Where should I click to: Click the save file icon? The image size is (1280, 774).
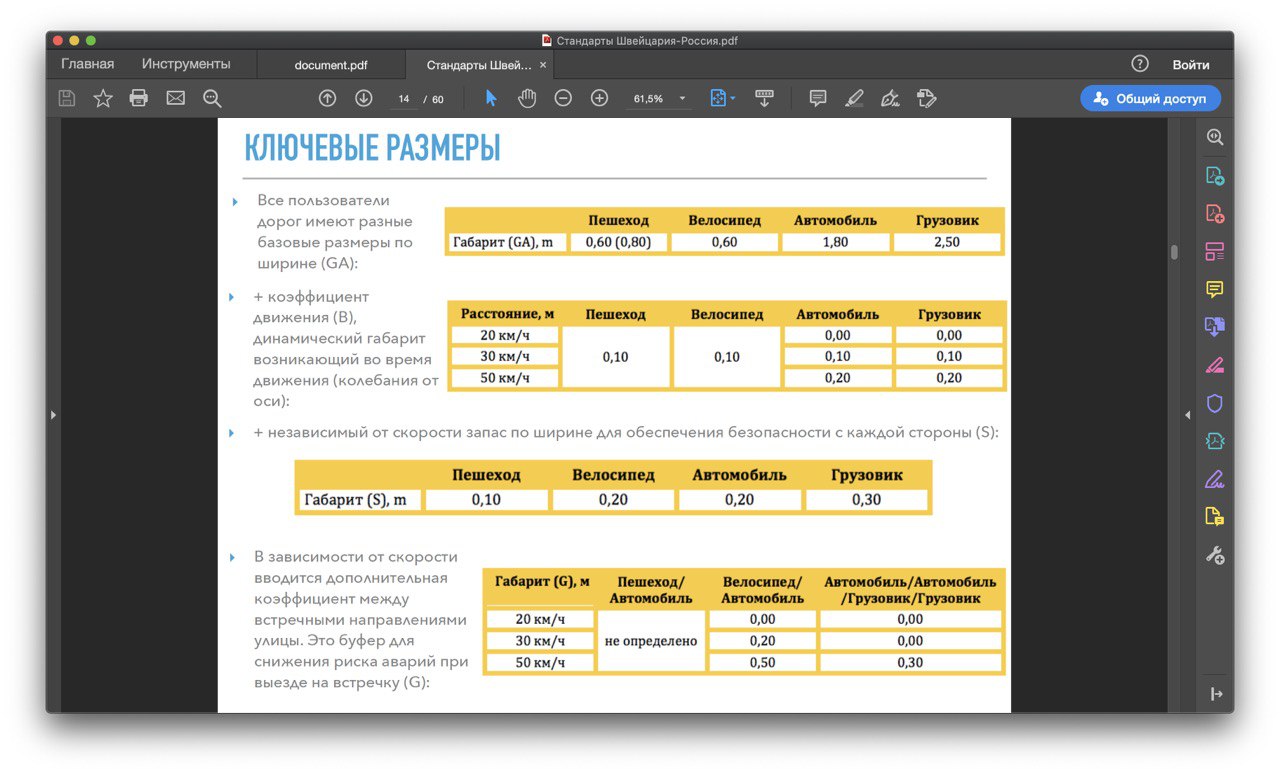(67, 98)
